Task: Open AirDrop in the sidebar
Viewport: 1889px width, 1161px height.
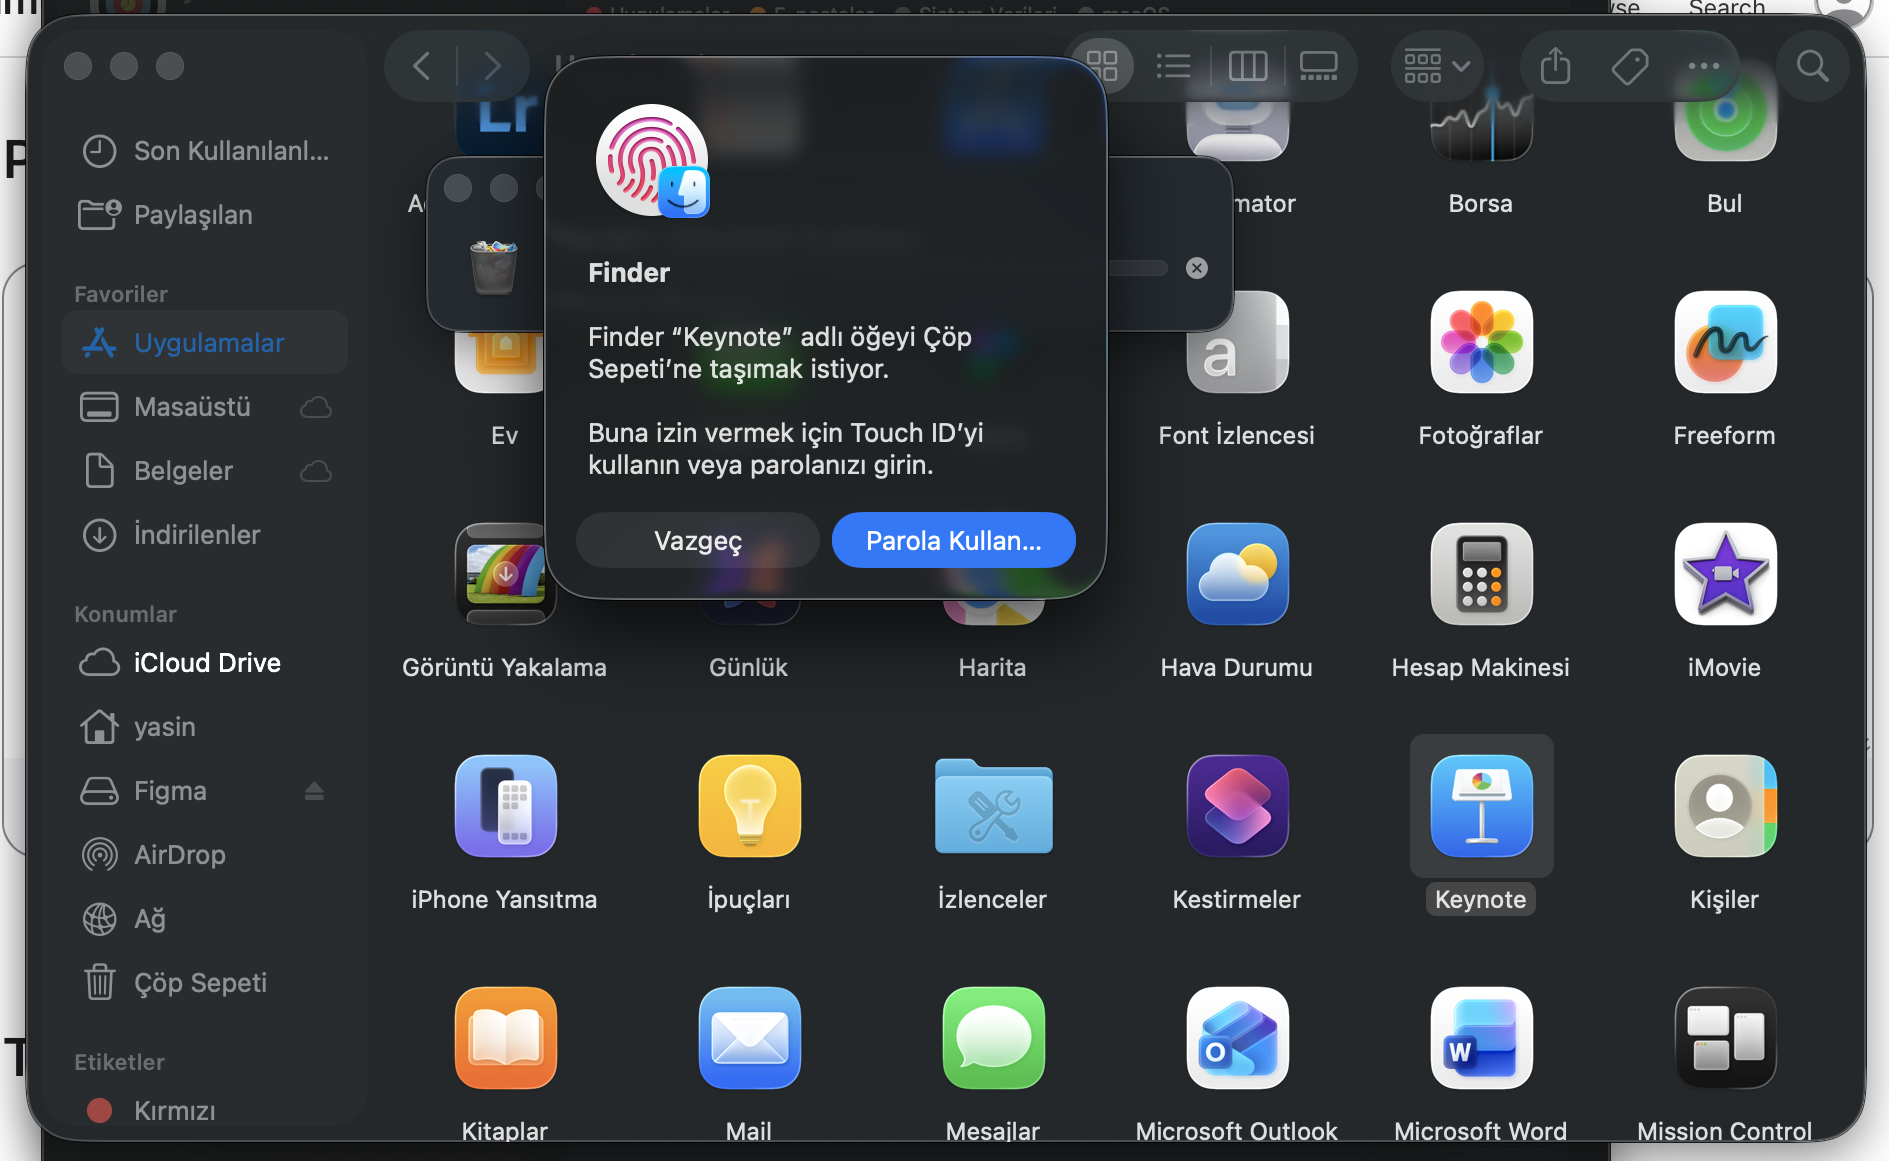Action: [205, 855]
